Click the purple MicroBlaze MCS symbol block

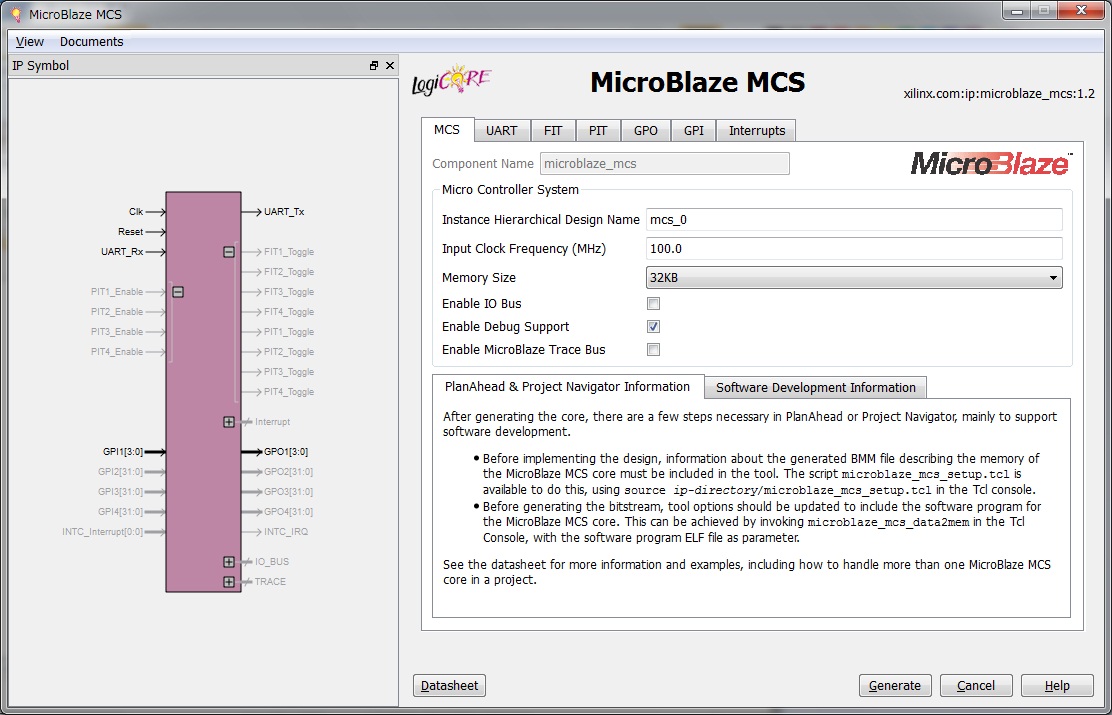[203, 392]
